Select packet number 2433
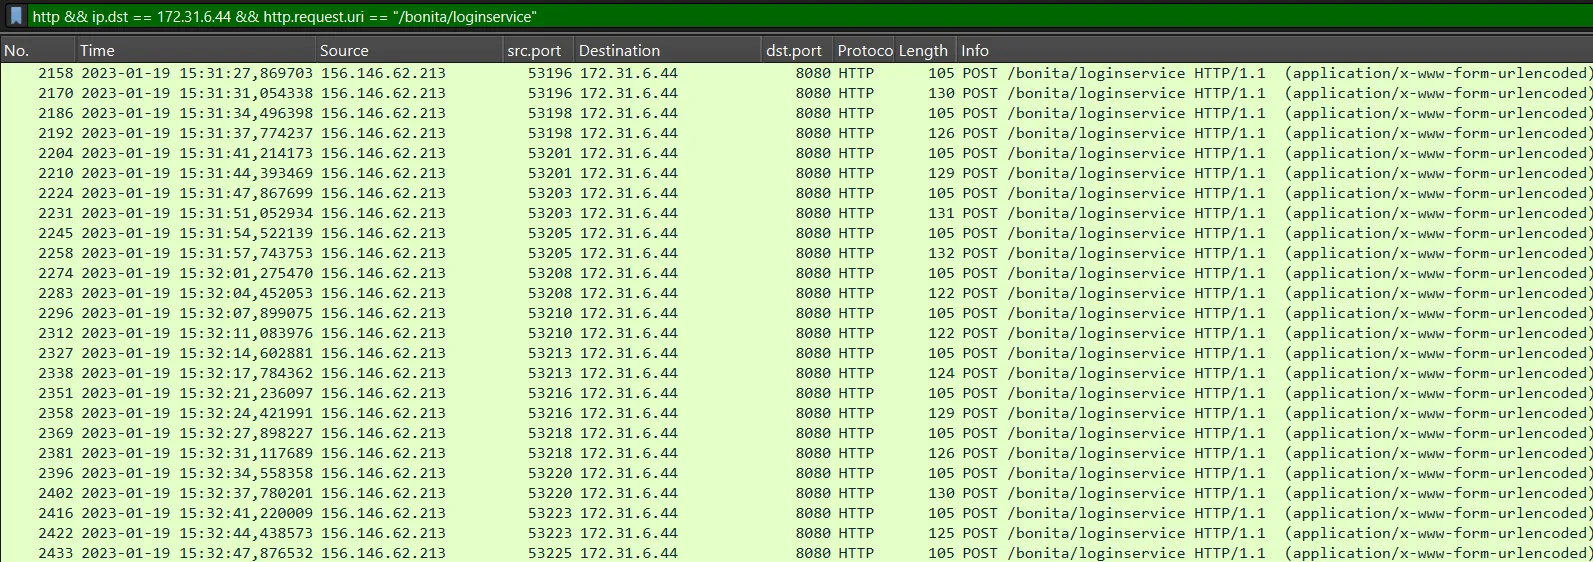Image resolution: width=1593 pixels, height=562 pixels. 796,552
